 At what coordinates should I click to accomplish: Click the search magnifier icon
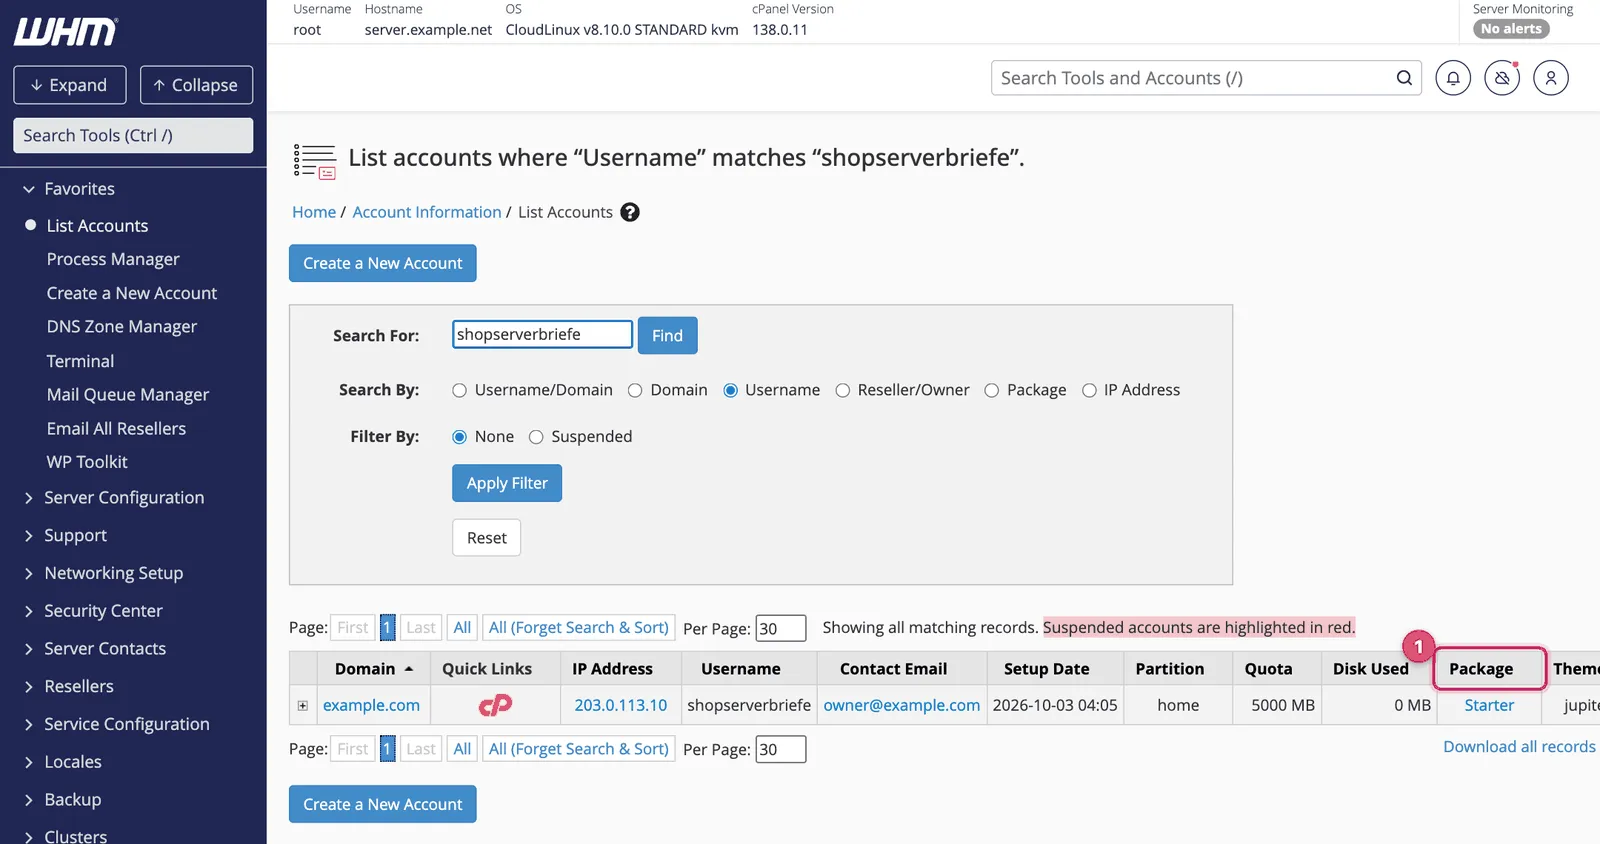click(1404, 78)
